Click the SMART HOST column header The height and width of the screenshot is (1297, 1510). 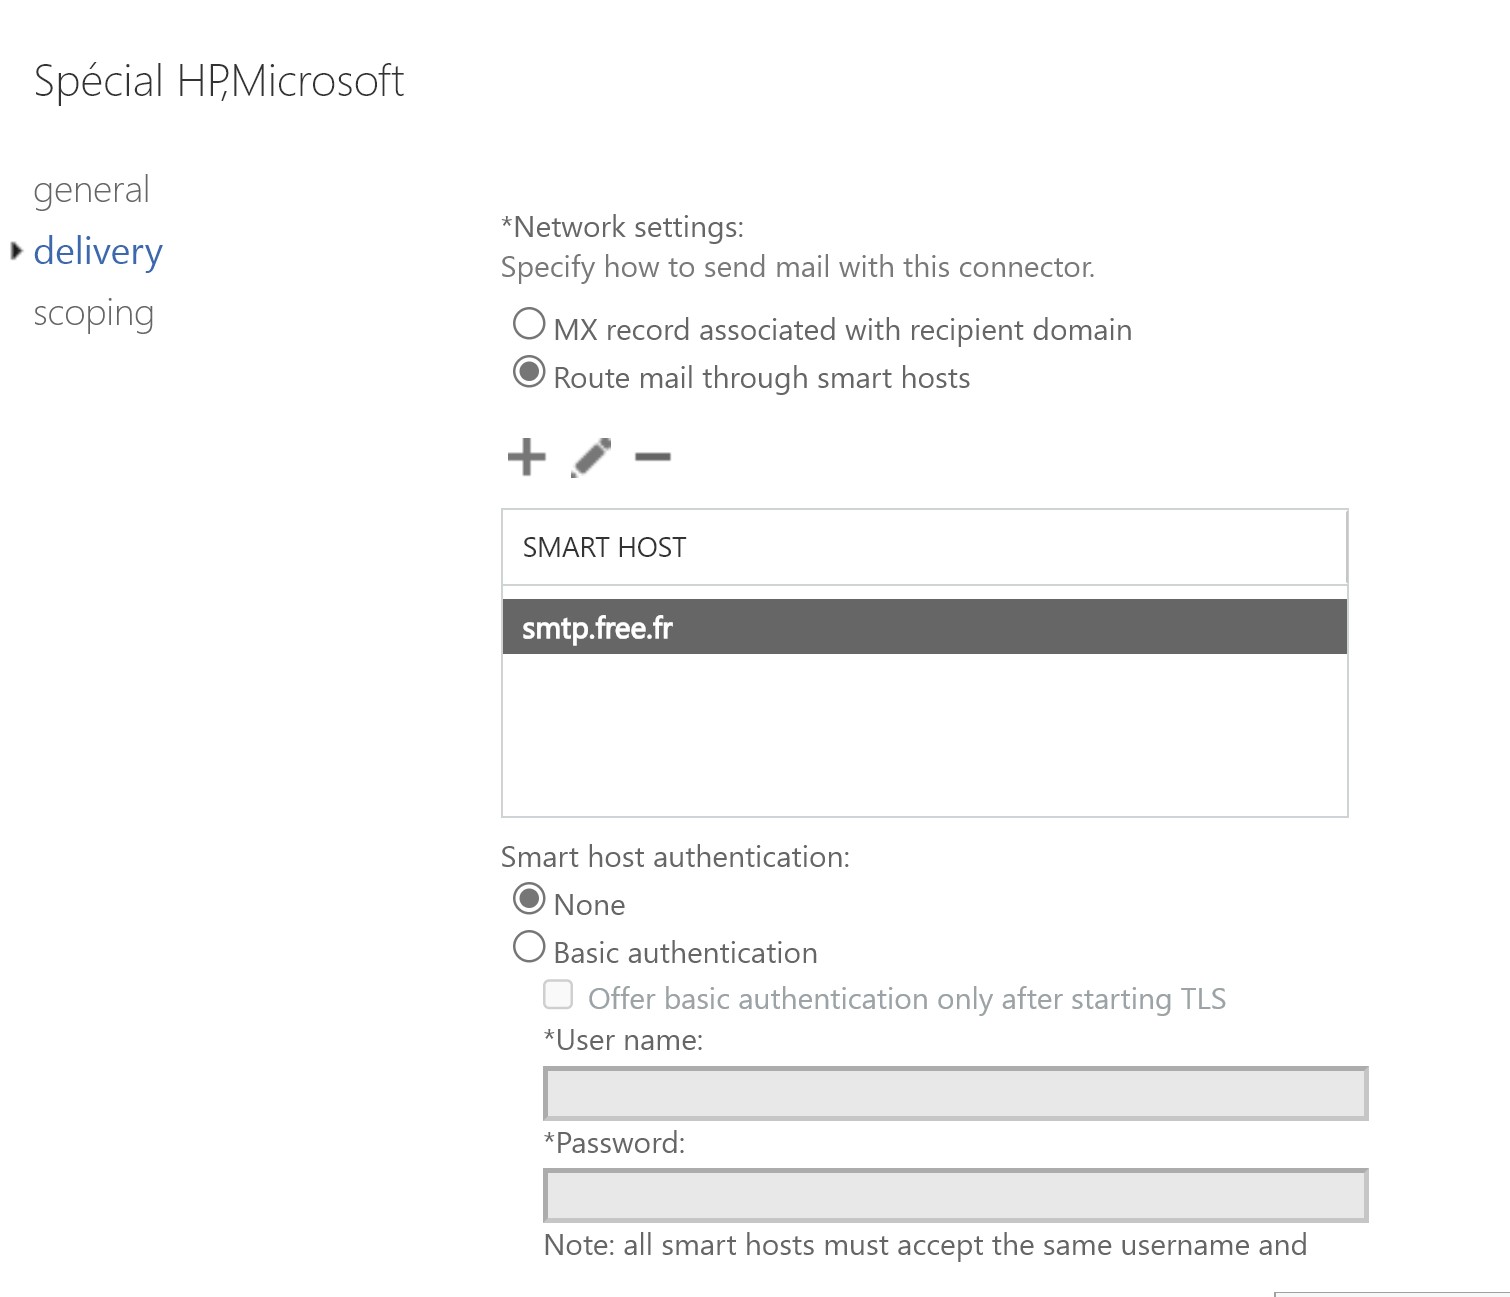(924, 547)
